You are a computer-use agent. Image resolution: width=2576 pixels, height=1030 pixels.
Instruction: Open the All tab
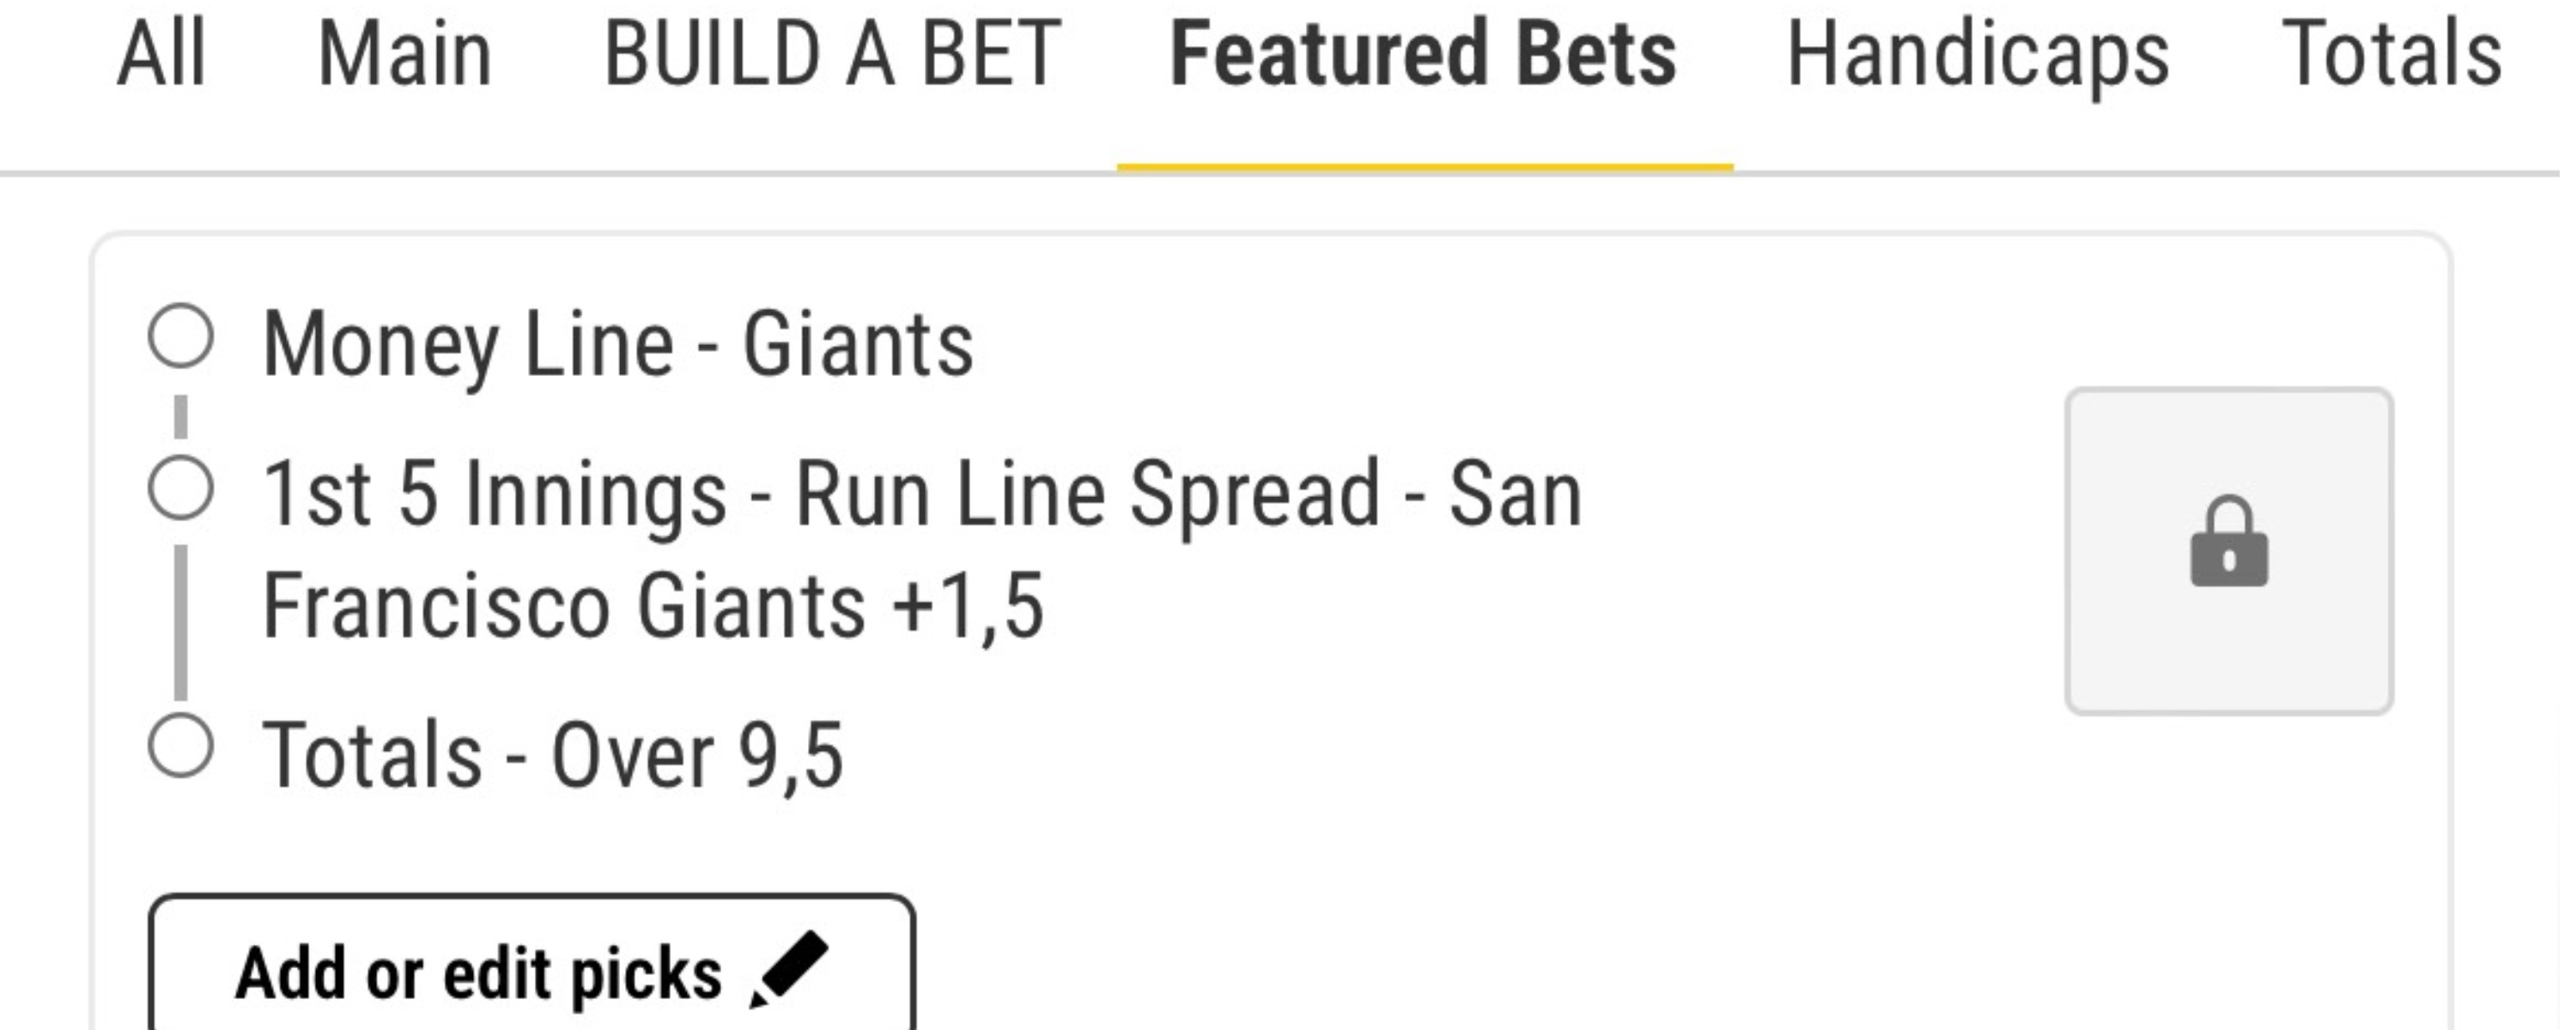tap(161, 54)
